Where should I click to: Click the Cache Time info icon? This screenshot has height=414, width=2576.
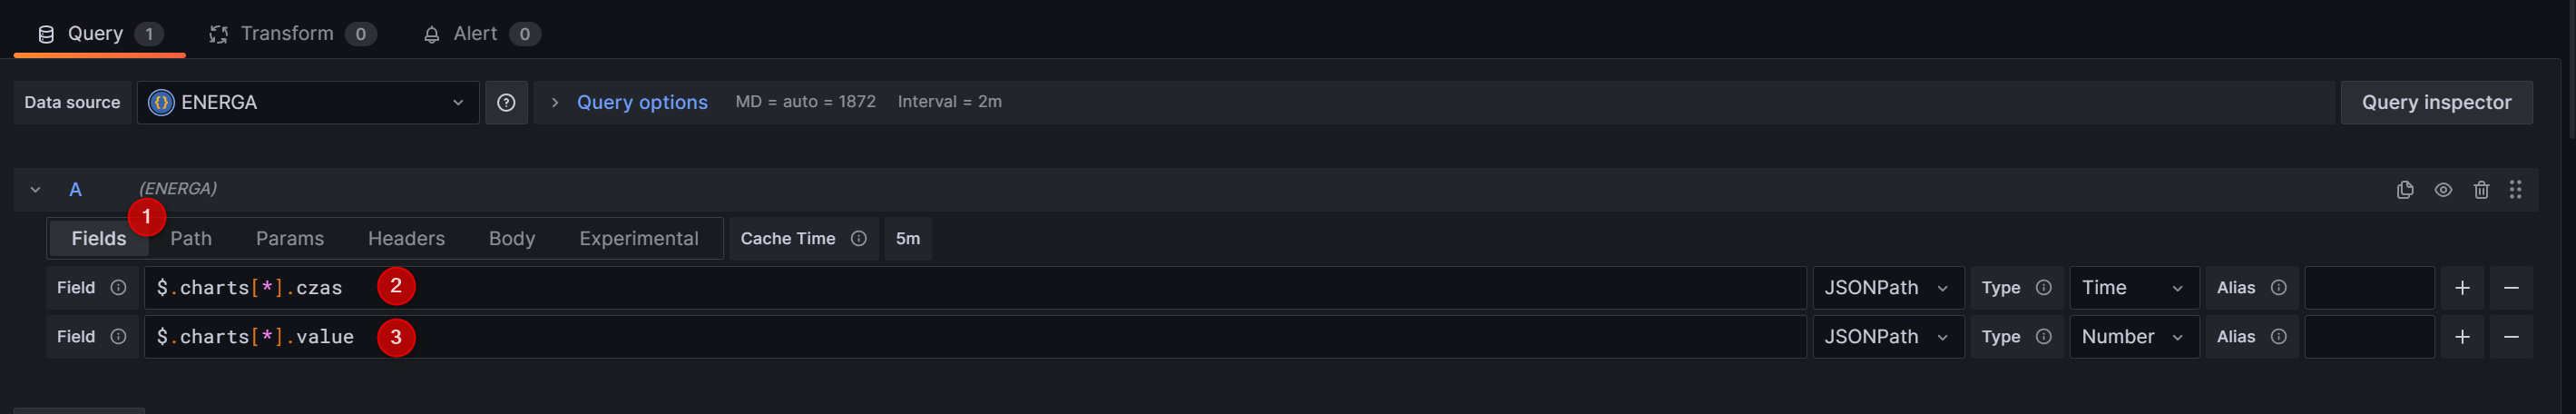[858, 239]
